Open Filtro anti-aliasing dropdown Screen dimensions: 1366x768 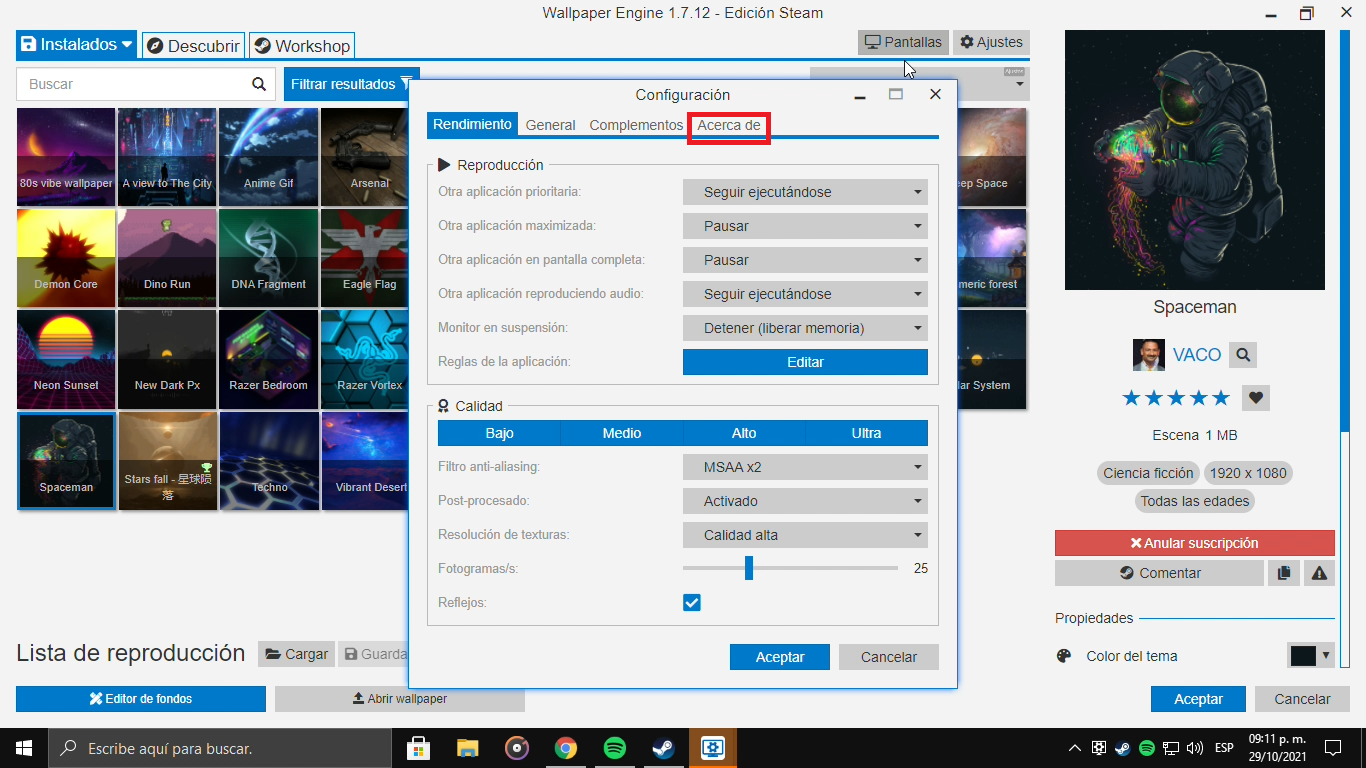(805, 467)
